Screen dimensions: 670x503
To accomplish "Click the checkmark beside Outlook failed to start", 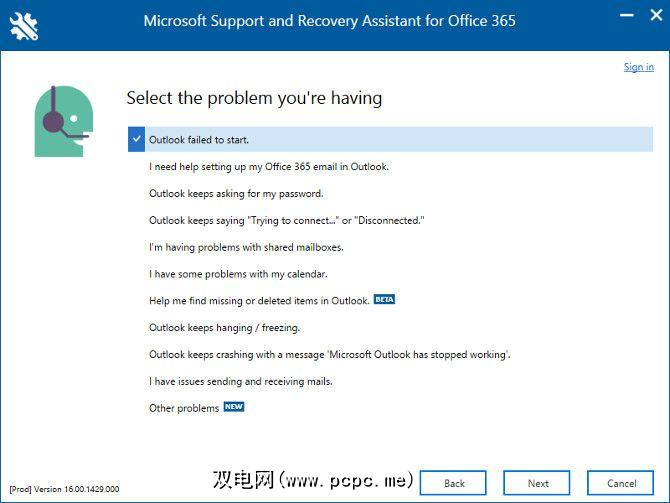I will click(137, 139).
